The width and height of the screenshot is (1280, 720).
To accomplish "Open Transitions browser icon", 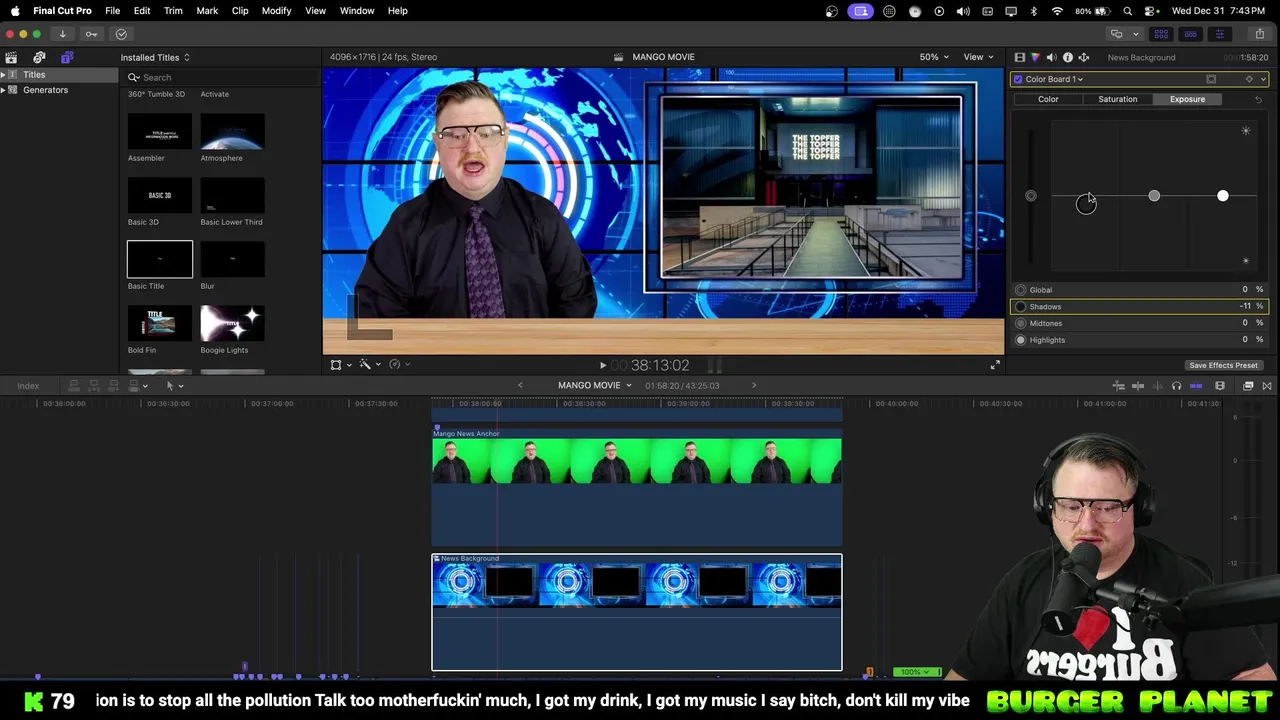I will click(1268, 385).
